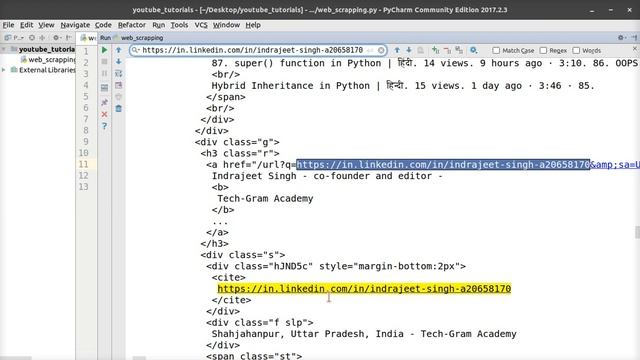Clear the search field with round X
640x360 pixels.
coord(381,50)
